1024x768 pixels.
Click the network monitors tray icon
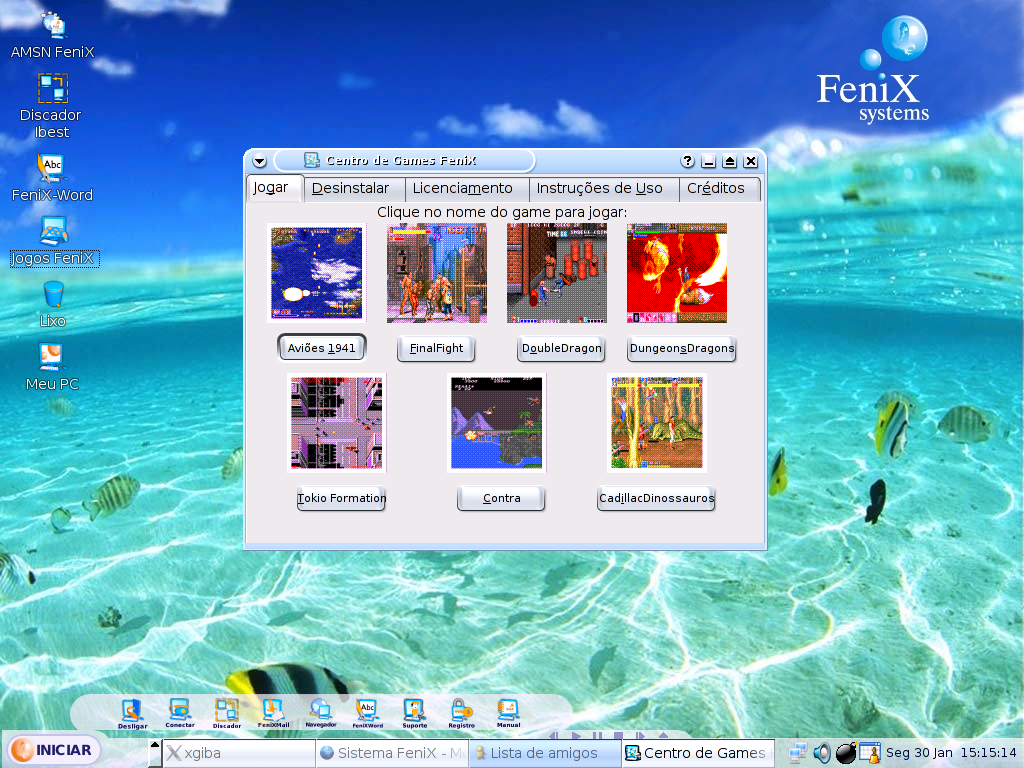[x=798, y=753]
